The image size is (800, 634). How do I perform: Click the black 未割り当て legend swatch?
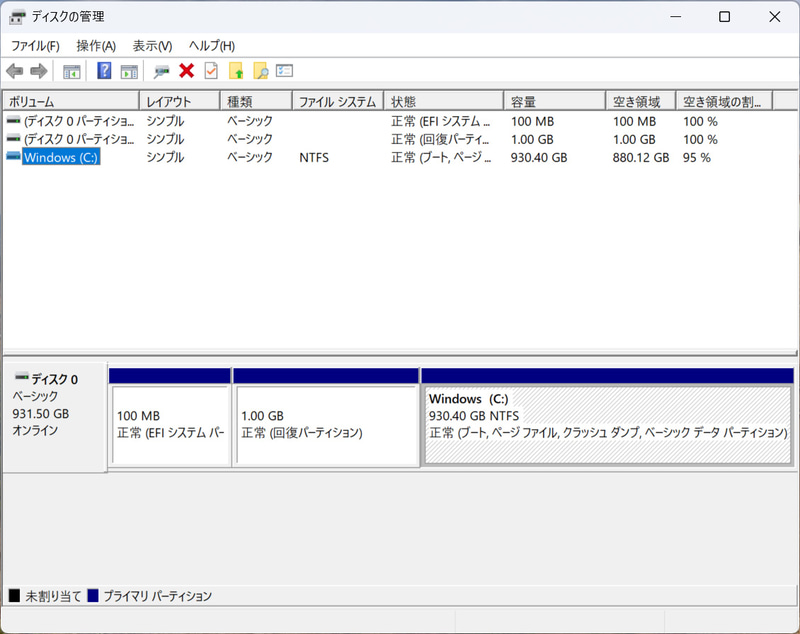(x=14, y=595)
